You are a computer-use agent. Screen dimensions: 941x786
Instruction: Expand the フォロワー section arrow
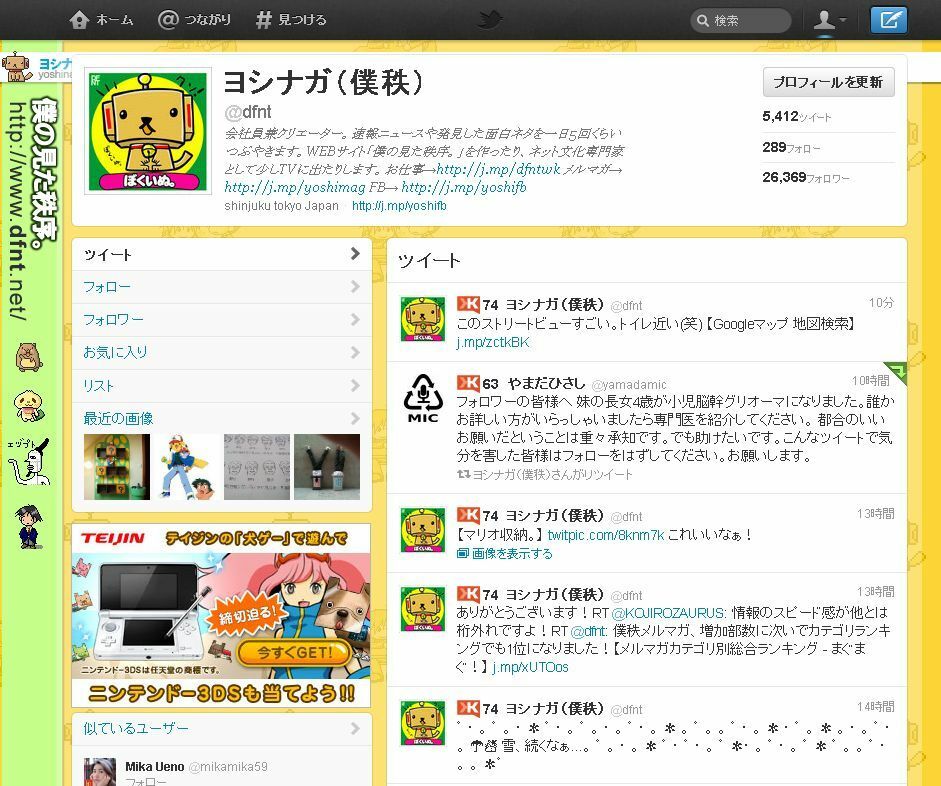pyautogui.click(x=355, y=320)
